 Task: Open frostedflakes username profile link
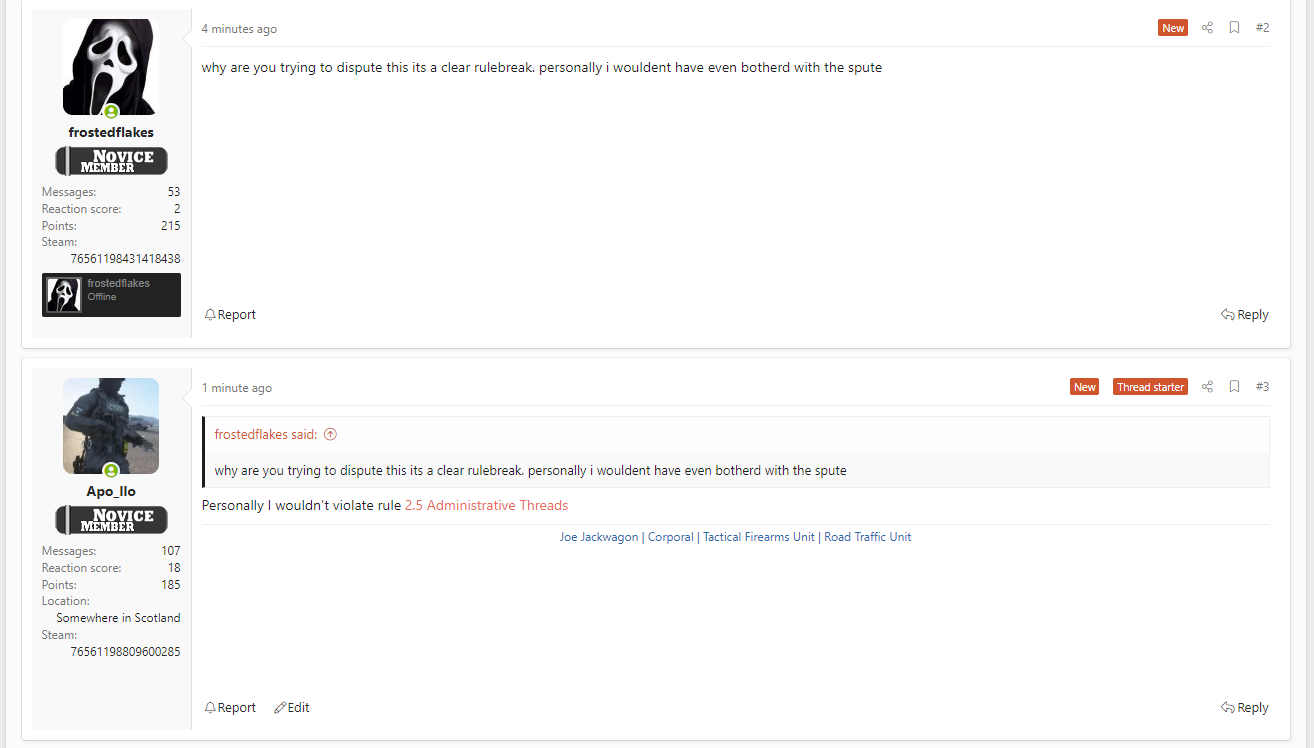tap(111, 132)
